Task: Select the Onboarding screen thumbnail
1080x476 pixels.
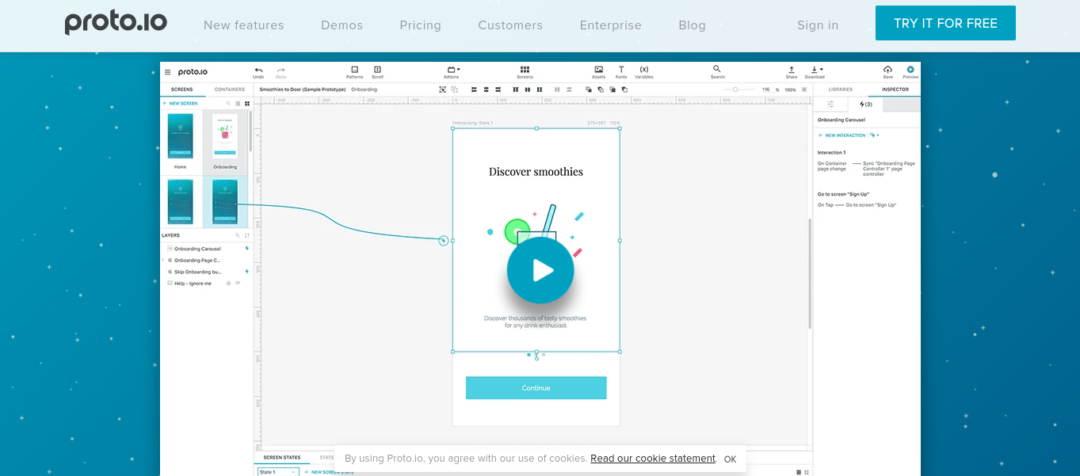Action: pos(225,136)
